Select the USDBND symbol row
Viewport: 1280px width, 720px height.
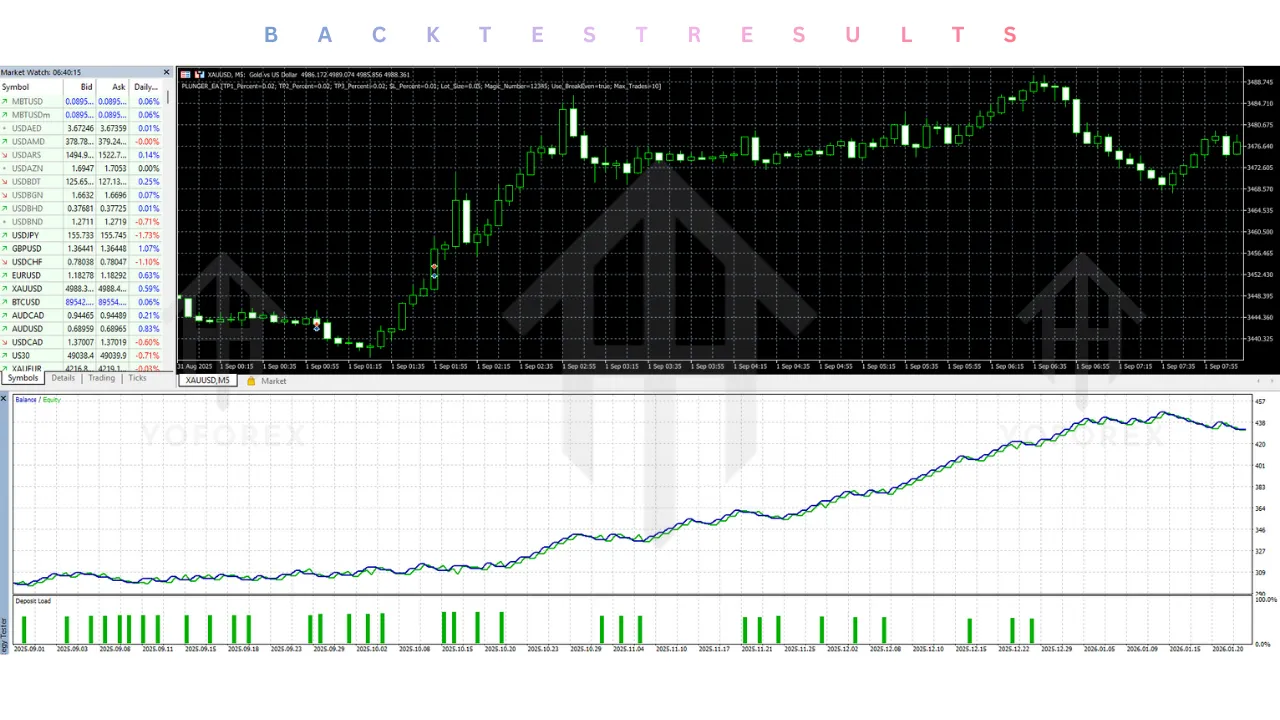82,222
